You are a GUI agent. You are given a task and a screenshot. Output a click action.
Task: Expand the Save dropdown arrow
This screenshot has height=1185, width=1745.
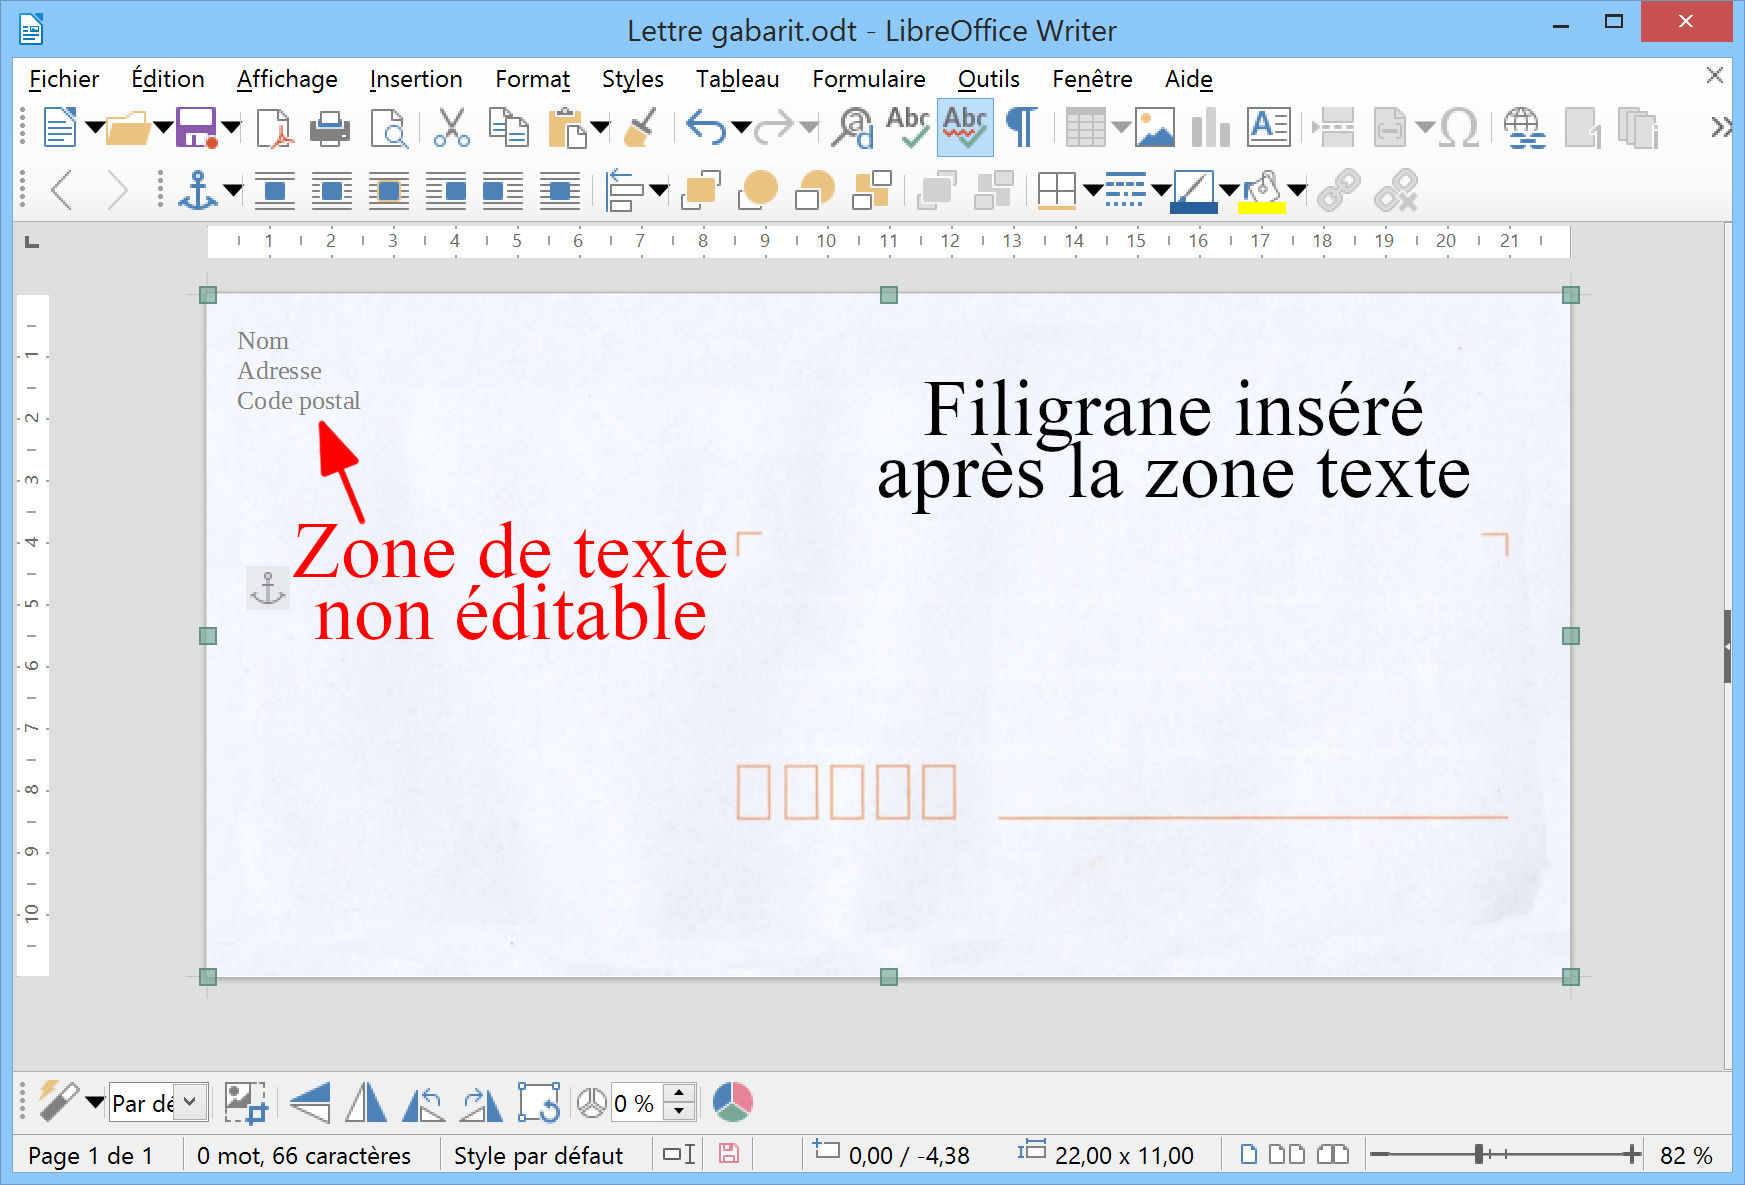tap(231, 128)
